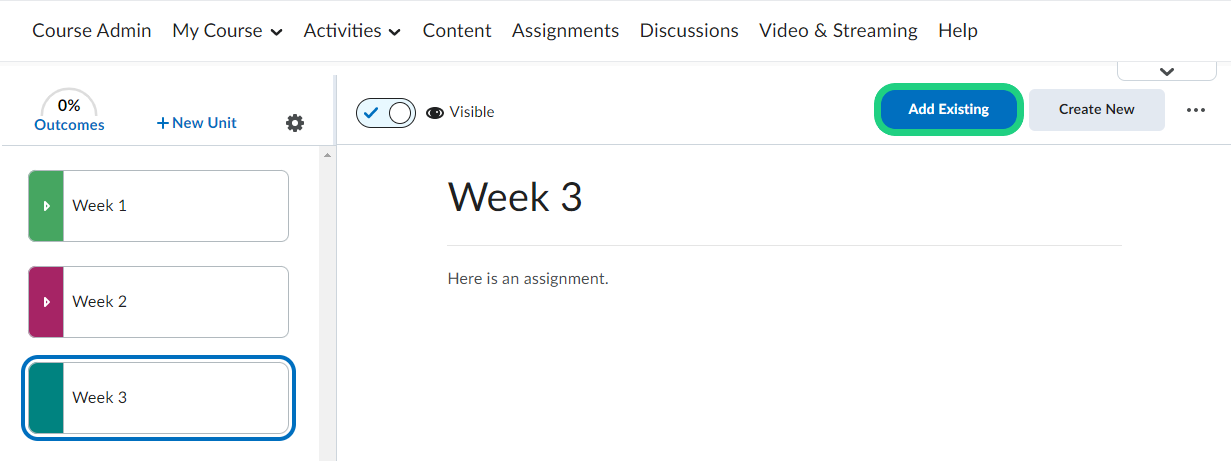Image resolution: width=1231 pixels, height=461 pixels.
Task: Open the Discussions nav item
Action: tap(689, 31)
